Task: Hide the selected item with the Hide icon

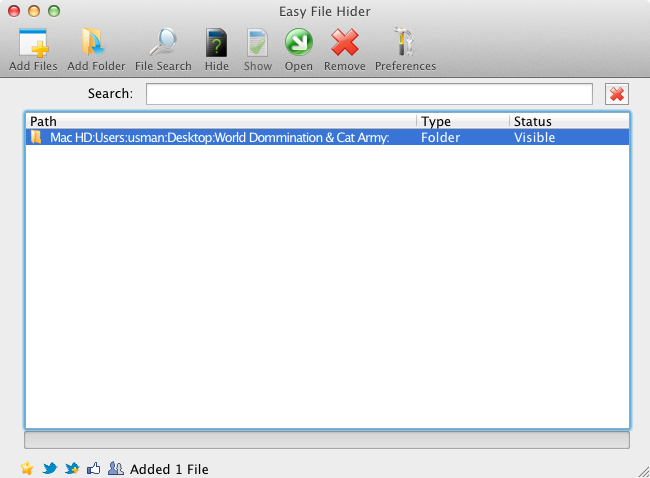Action: tap(216, 42)
